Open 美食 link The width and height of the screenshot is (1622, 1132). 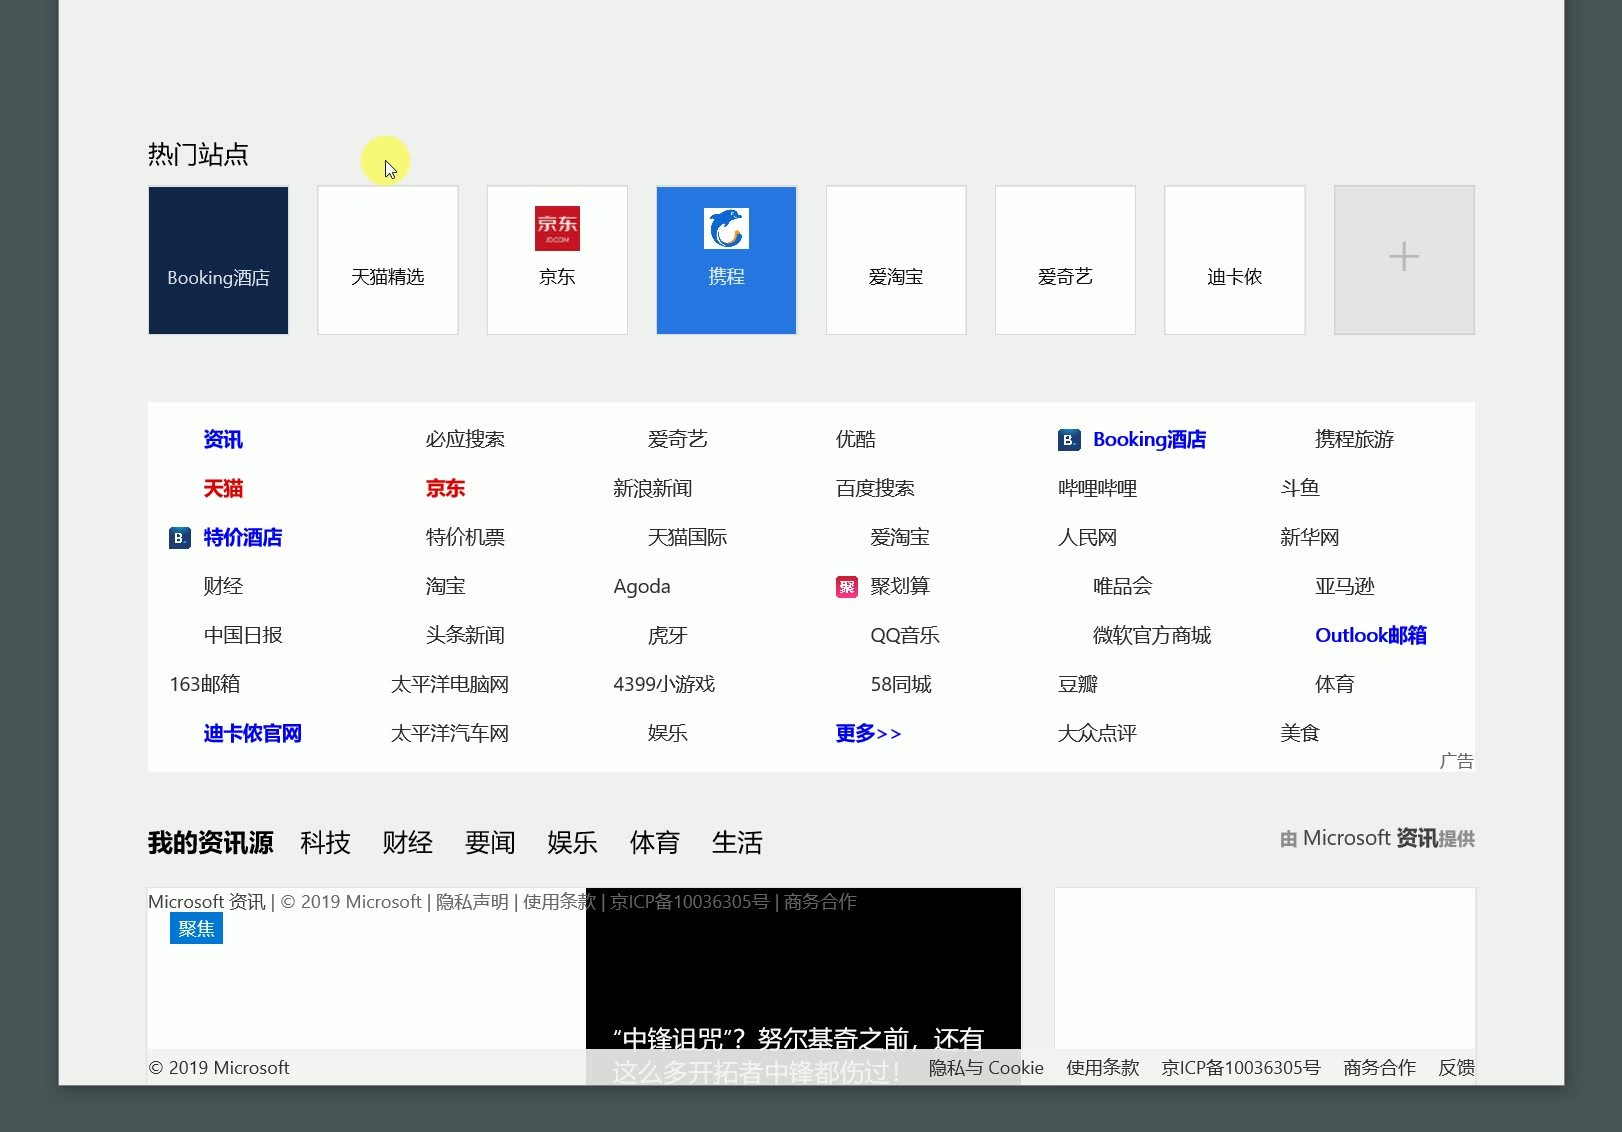point(1300,733)
